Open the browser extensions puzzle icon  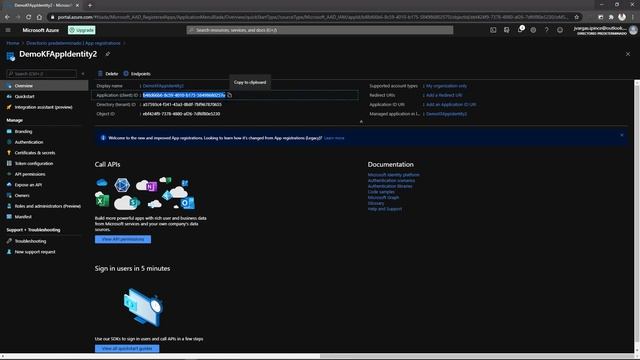point(611,17)
